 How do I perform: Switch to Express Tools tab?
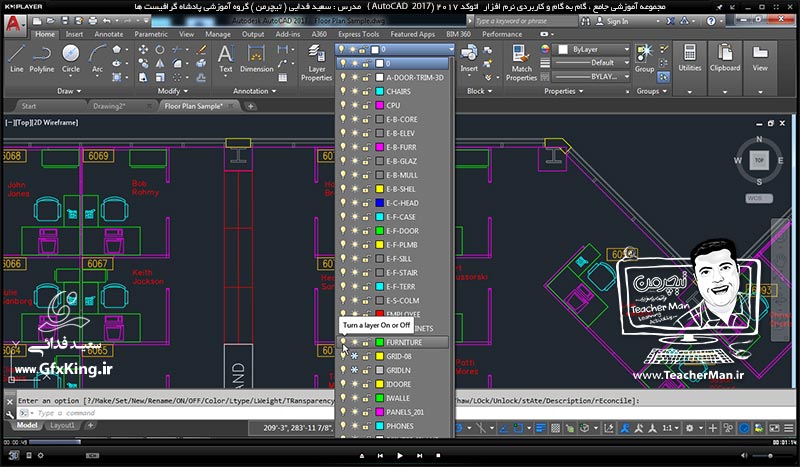pyautogui.click(x=359, y=34)
